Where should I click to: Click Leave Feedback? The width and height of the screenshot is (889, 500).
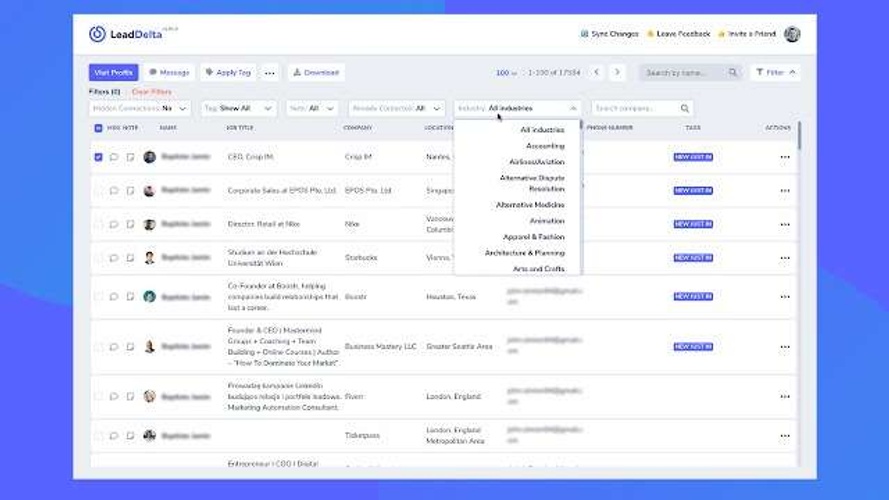679,34
